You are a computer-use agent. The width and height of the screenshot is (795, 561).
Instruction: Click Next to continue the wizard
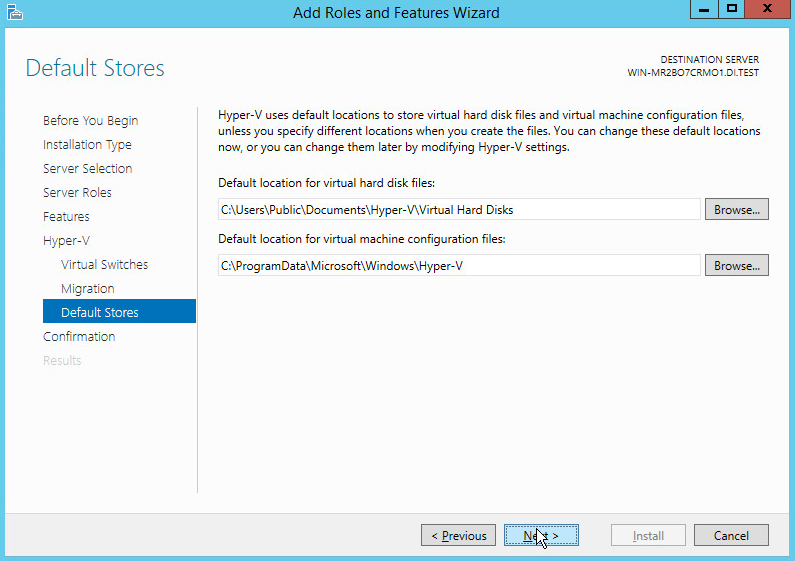coord(541,536)
